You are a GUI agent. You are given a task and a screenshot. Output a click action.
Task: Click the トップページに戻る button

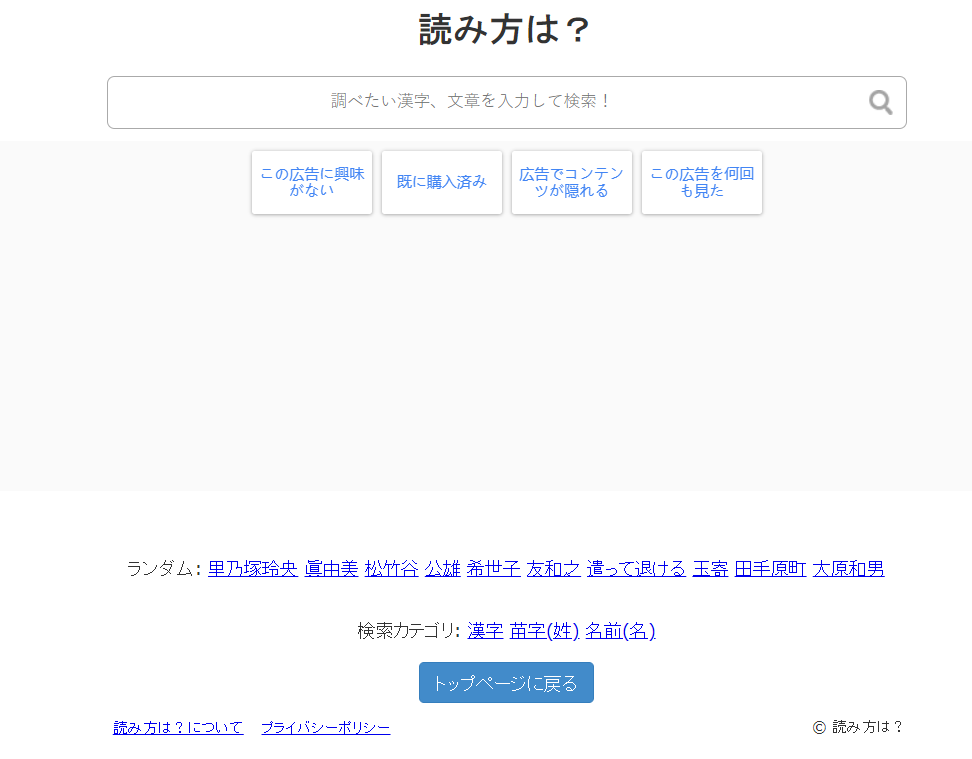[506, 683]
